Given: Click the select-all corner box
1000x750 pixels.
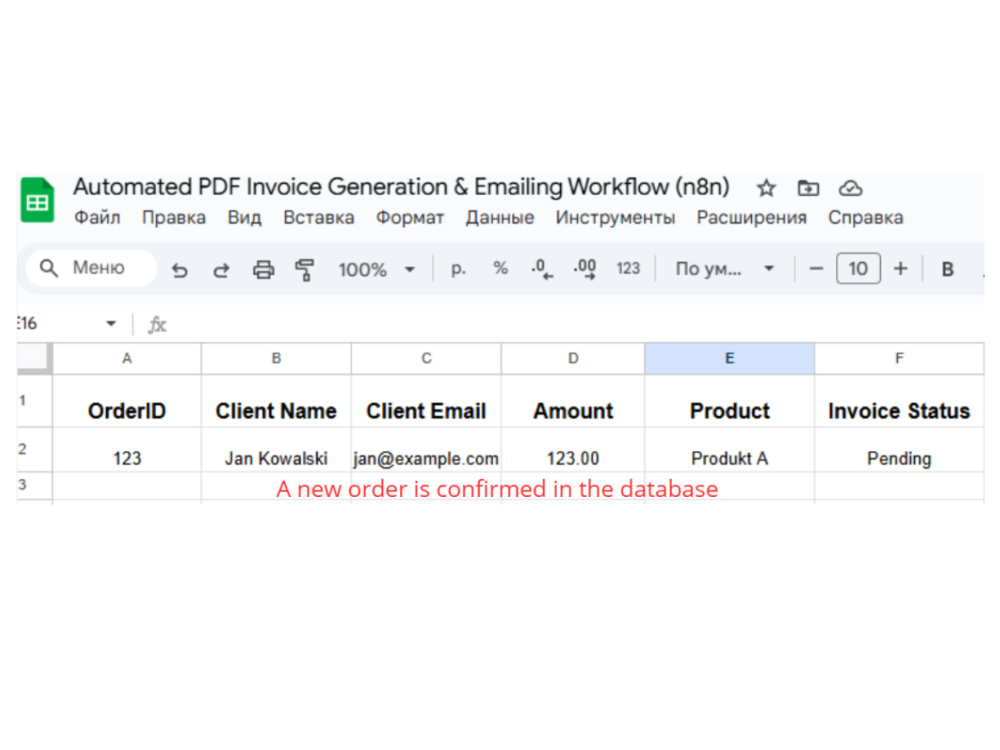Looking at the screenshot, I should [x=34, y=358].
